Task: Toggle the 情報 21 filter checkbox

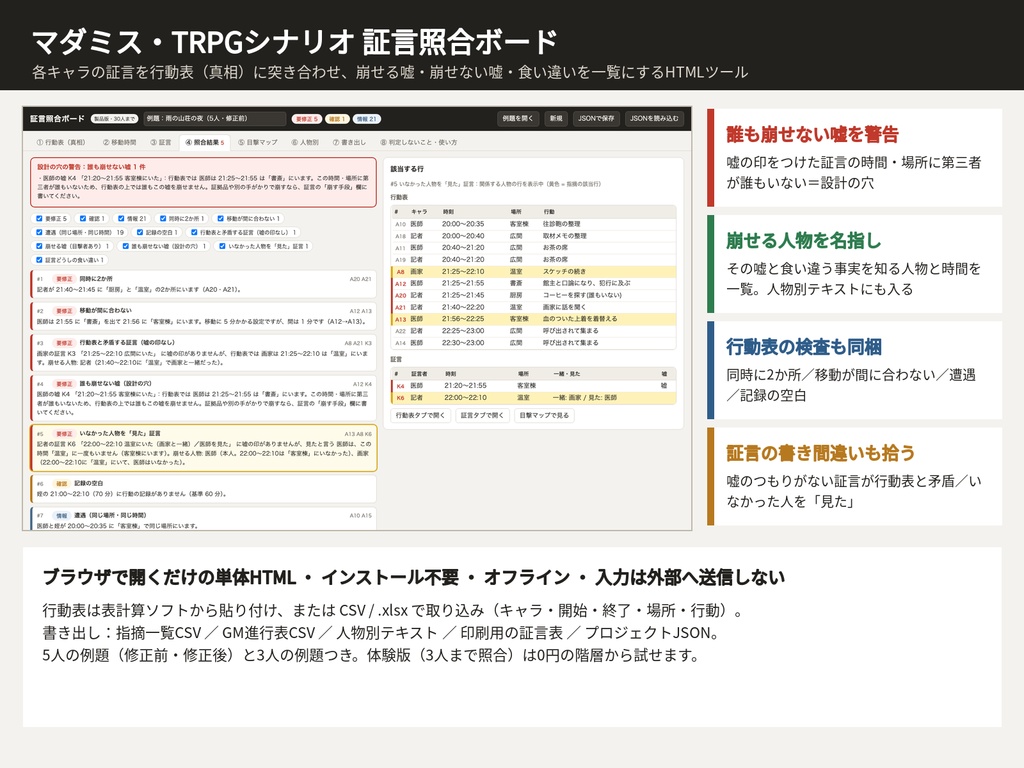Action: pyautogui.click(x=121, y=218)
